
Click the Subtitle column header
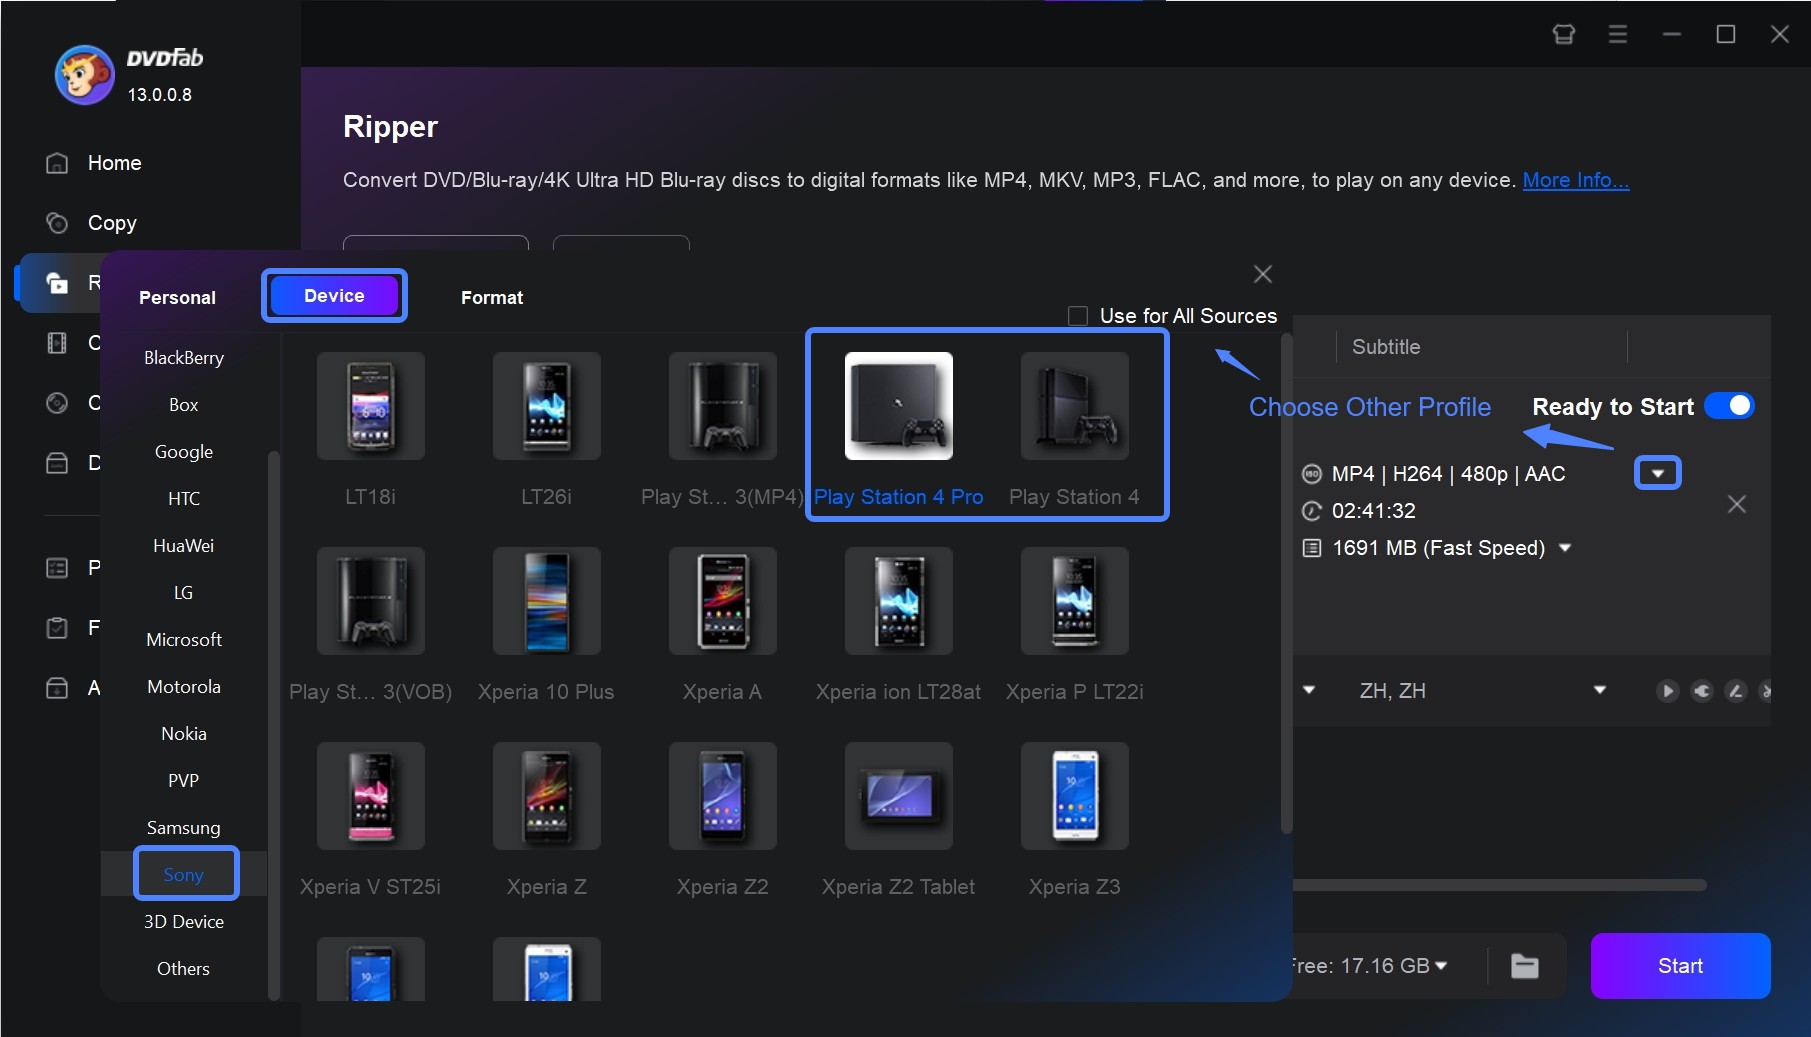(x=1386, y=347)
